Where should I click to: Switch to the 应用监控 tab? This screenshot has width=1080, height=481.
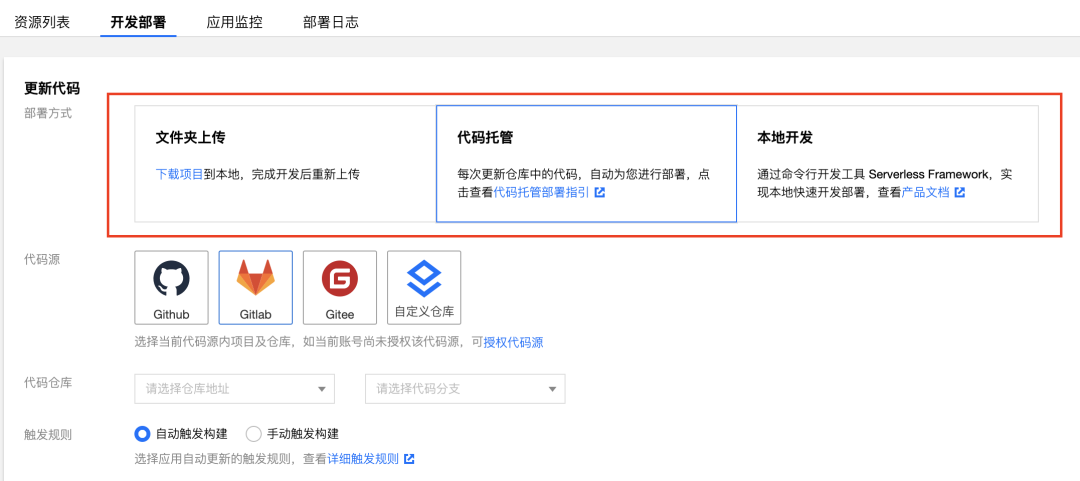click(x=235, y=21)
